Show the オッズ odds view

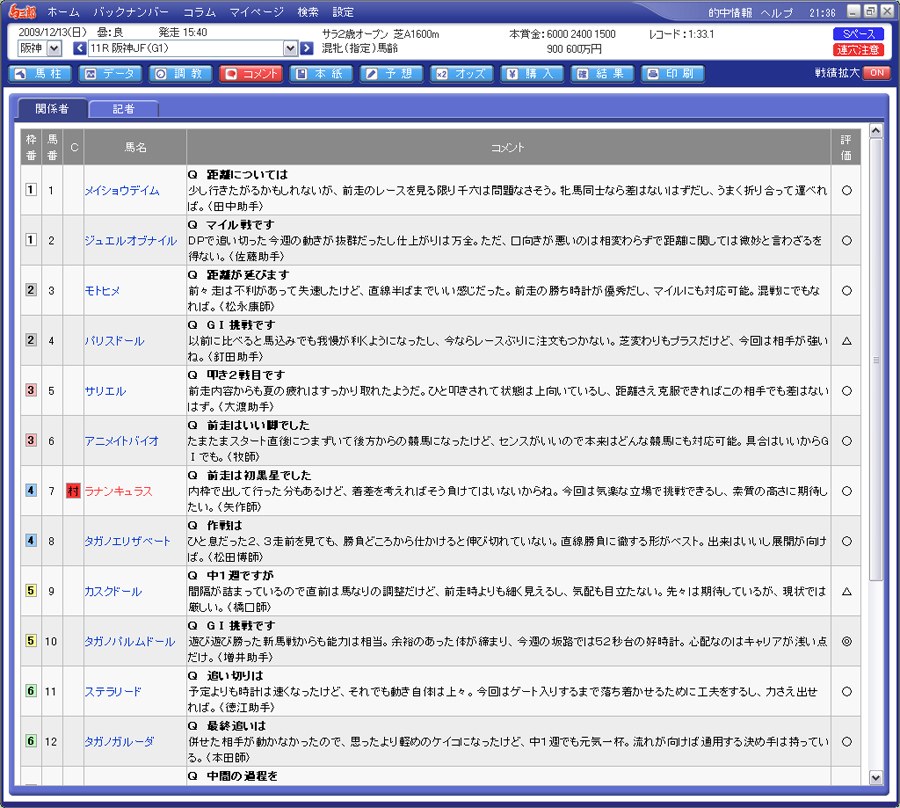(x=461, y=73)
